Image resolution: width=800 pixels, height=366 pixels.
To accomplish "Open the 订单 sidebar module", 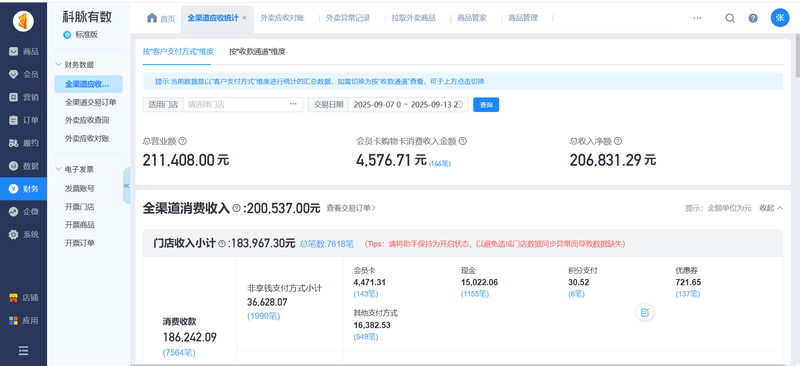I will point(23,120).
